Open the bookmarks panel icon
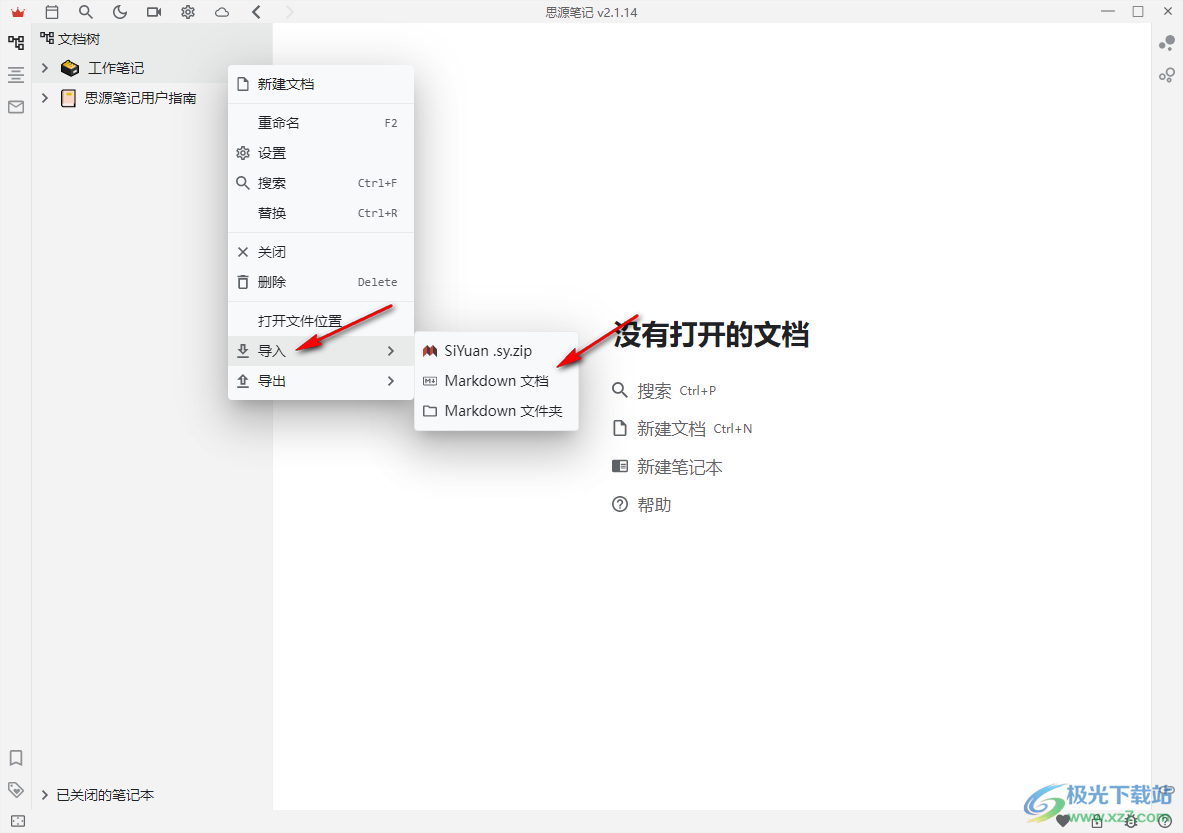The height and width of the screenshot is (833, 1183). click(x=16, y=758)
